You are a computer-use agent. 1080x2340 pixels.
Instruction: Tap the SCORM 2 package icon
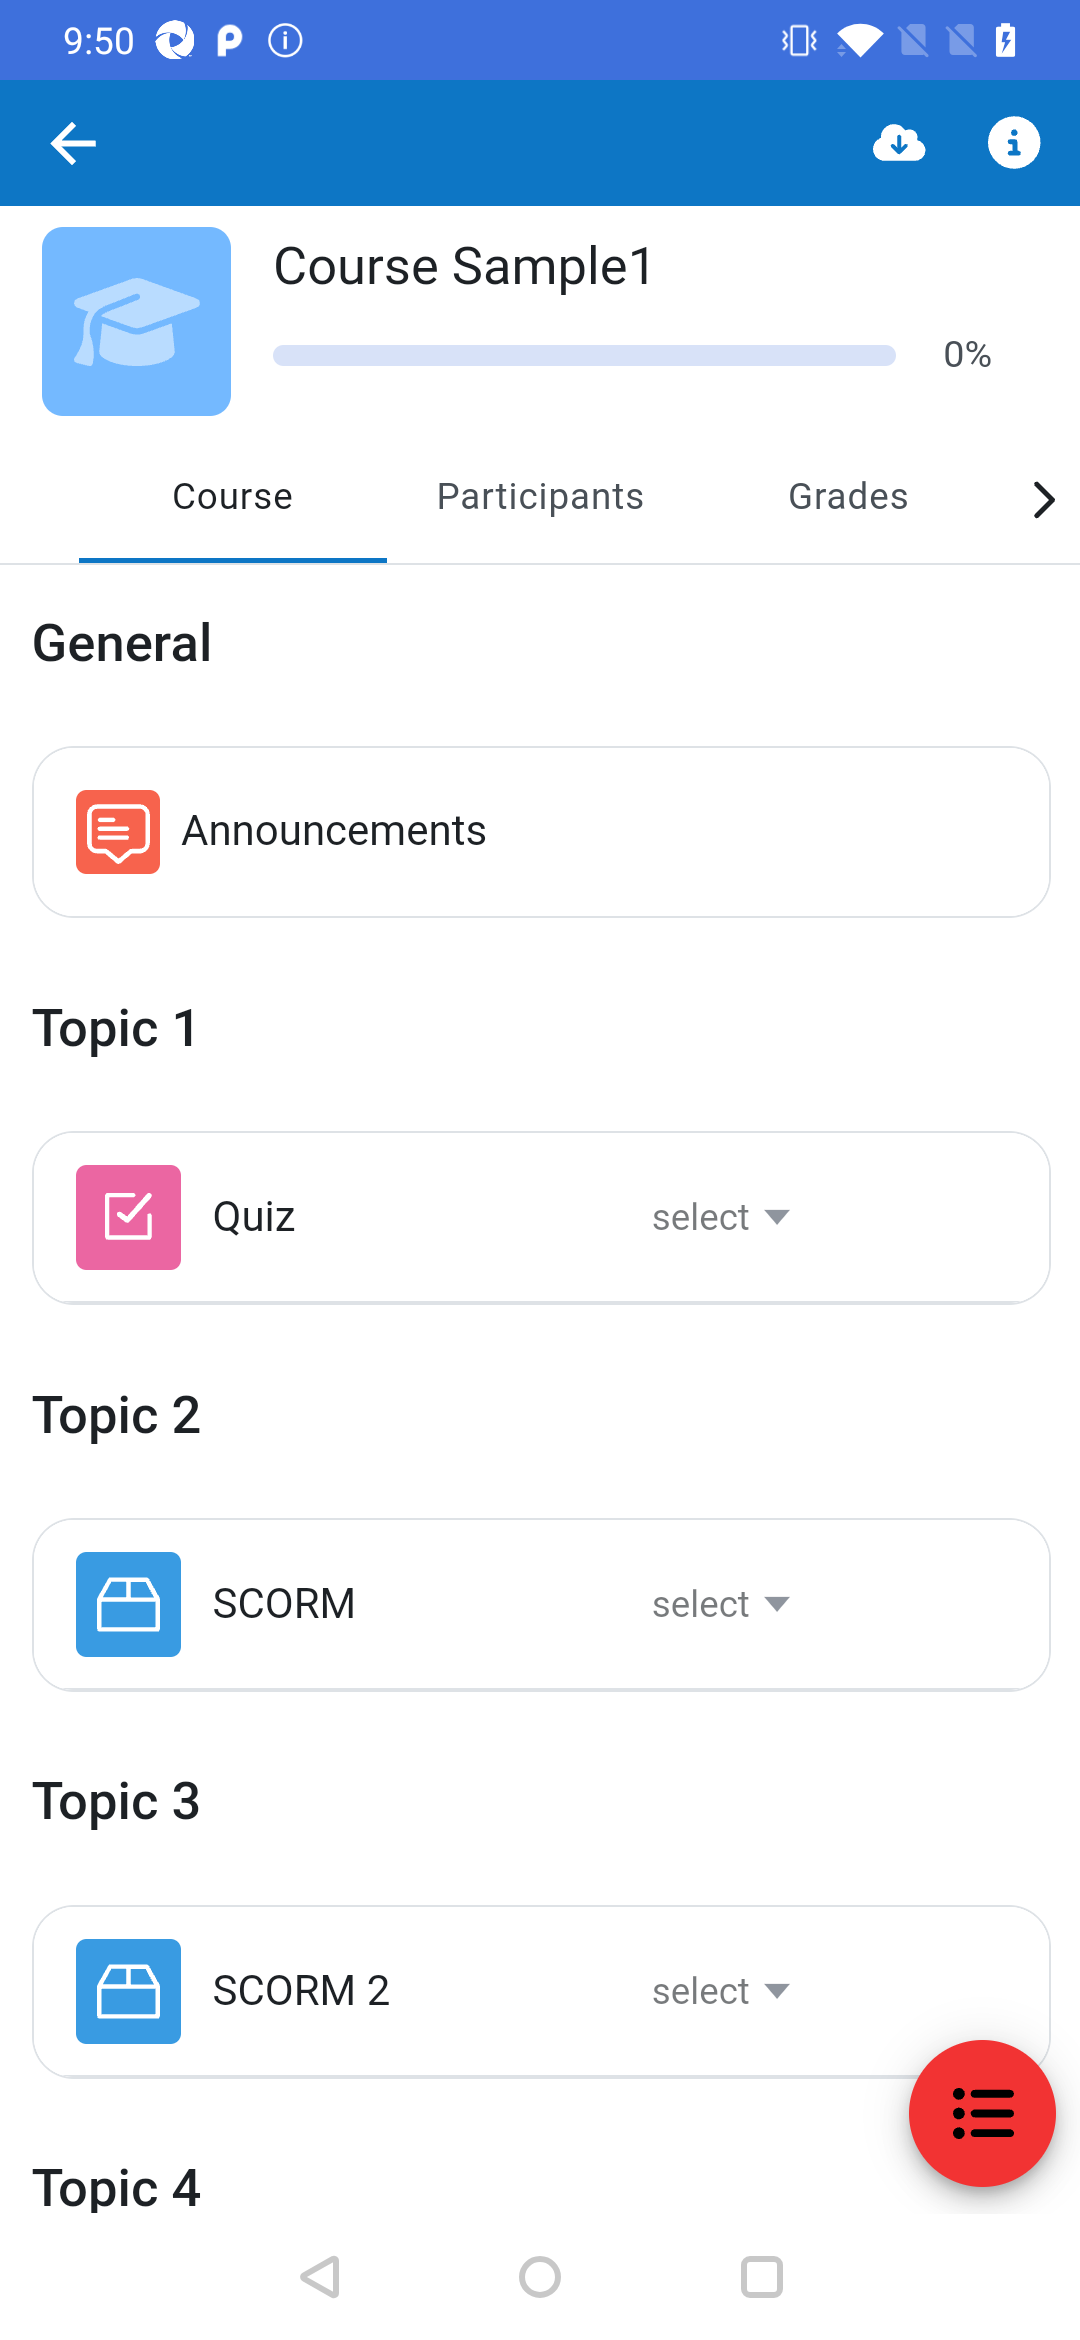[128, 1991]
